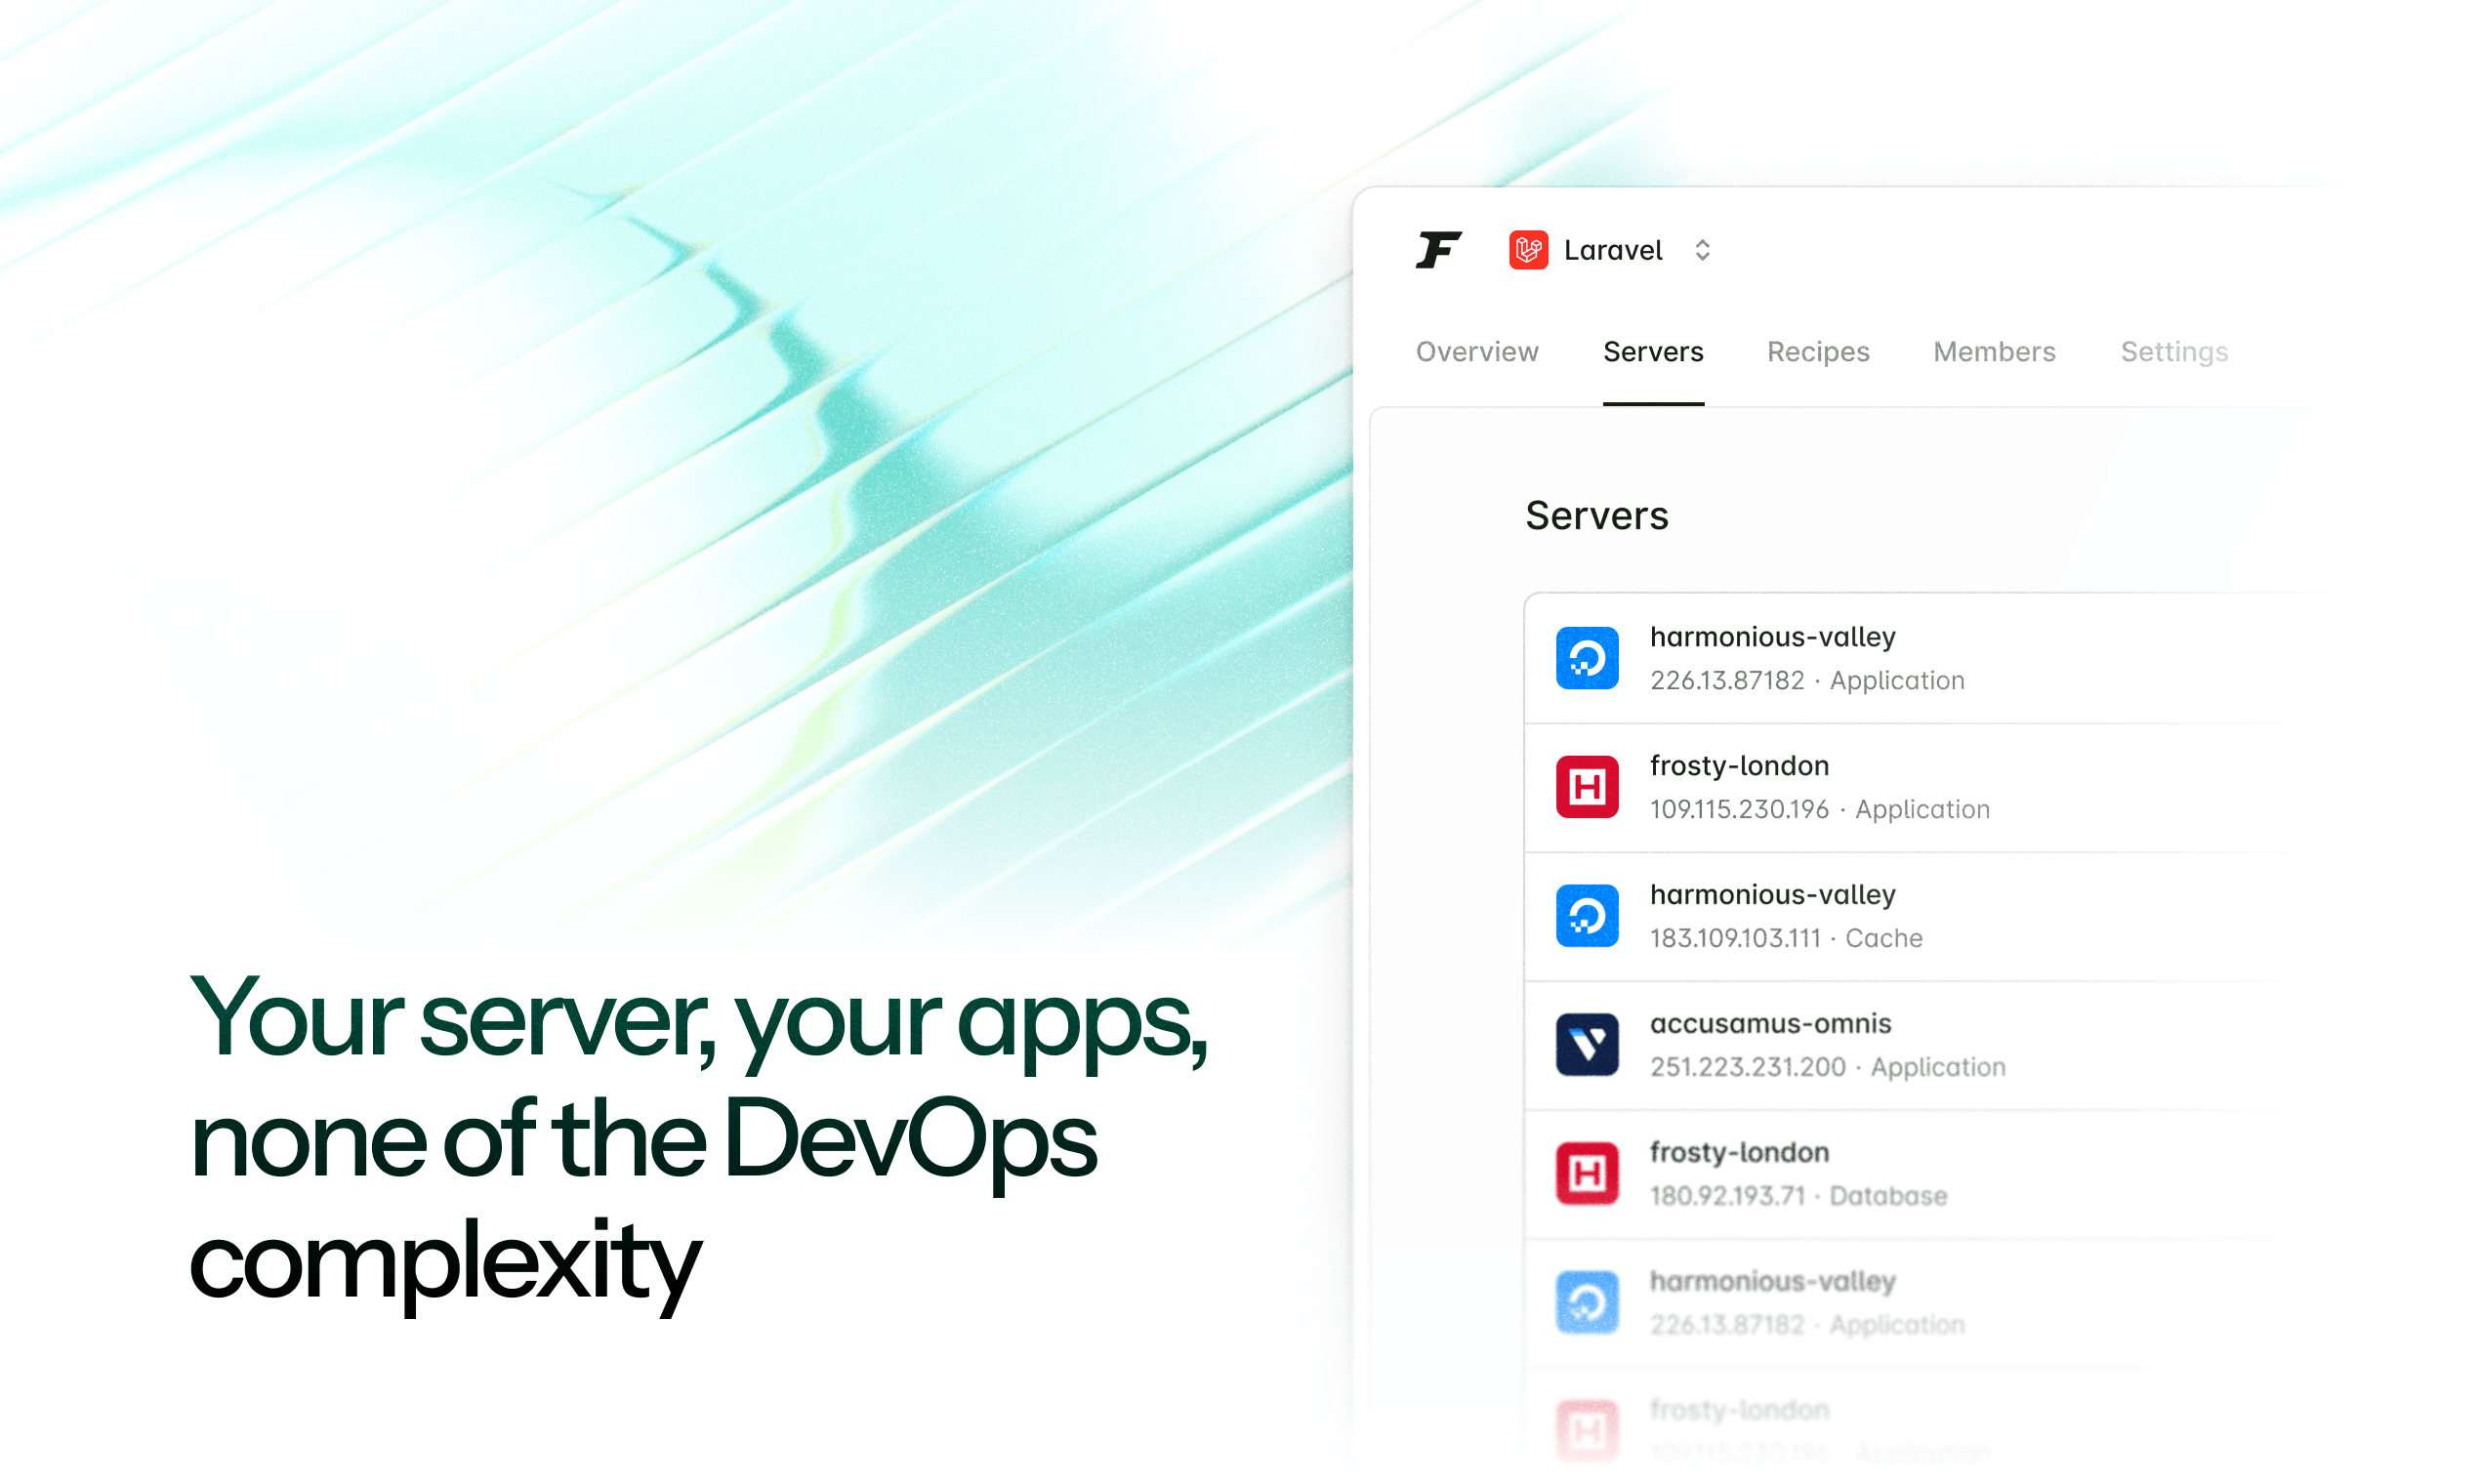Viewport: 2480px width, 1484px height.
Task: Click Vultr icon for accusamus-omnis server
Action: (1587, 1045)
